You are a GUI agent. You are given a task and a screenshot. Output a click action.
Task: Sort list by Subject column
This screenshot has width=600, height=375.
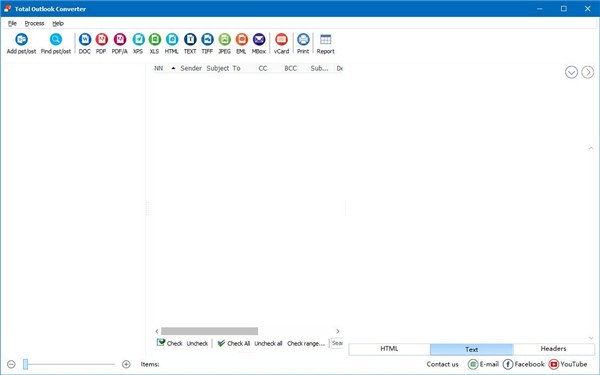click(x=218, y=68)
